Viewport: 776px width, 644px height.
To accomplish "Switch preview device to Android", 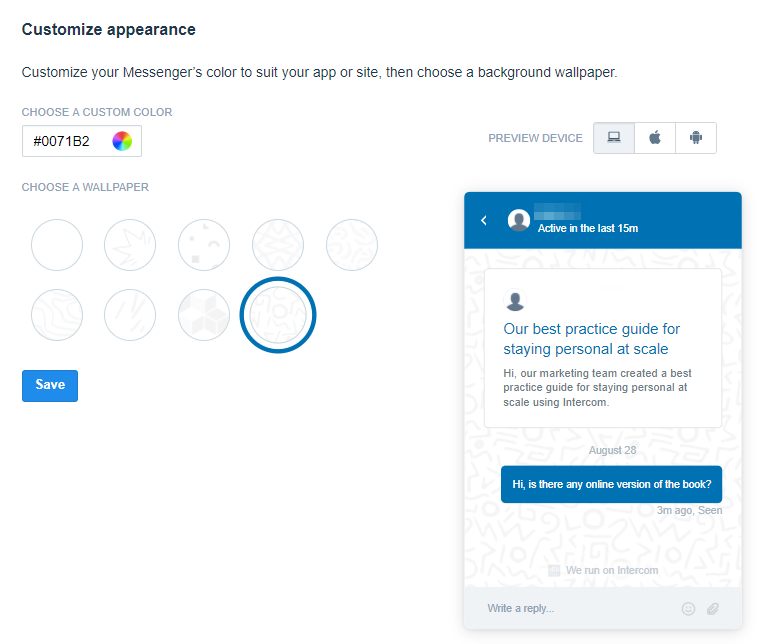I will click(x=696, y=138).
